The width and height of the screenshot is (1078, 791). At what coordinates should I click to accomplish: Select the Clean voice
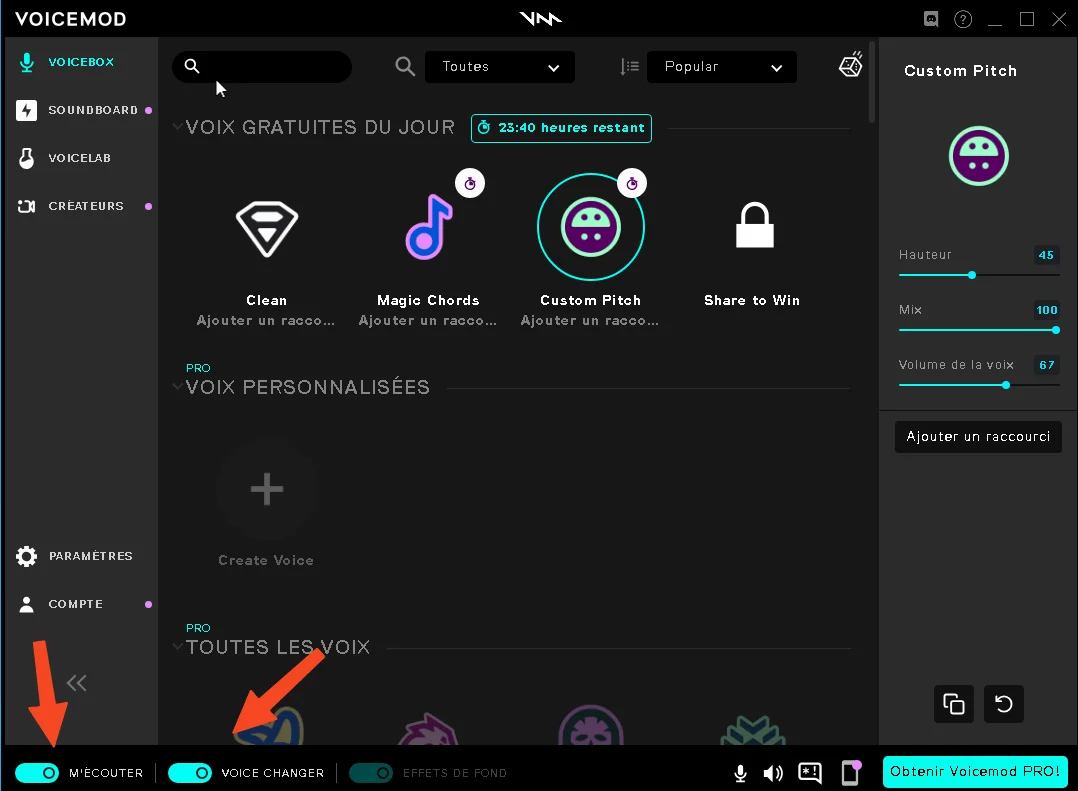click(267, 229)
